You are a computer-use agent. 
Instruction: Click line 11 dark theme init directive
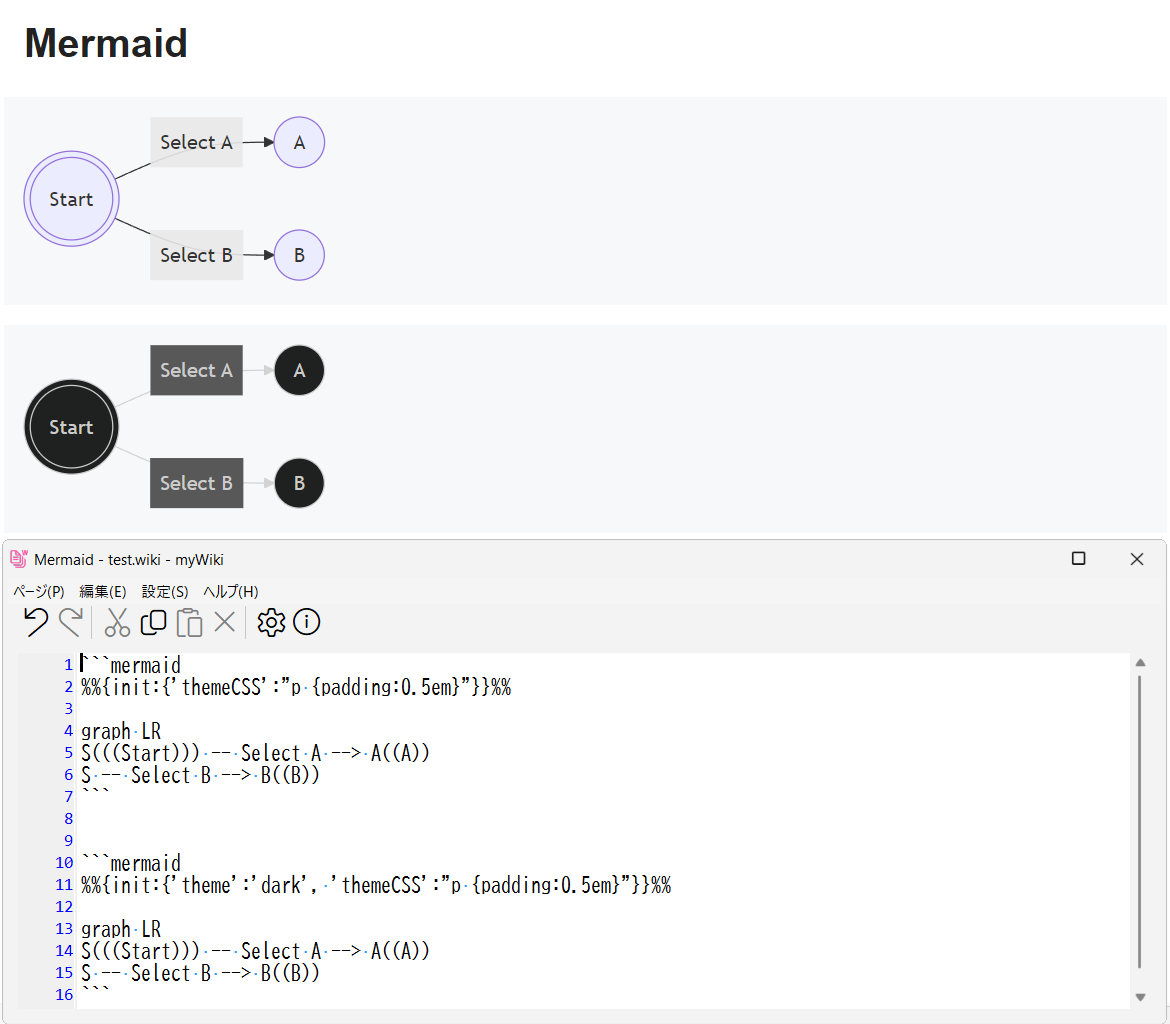pyautogui.click(x=376, y=885)
